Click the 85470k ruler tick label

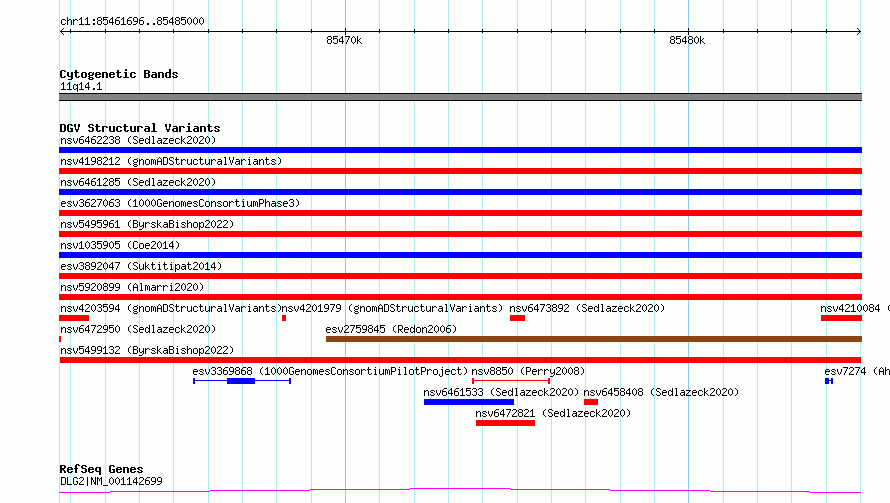pos(344,40)
